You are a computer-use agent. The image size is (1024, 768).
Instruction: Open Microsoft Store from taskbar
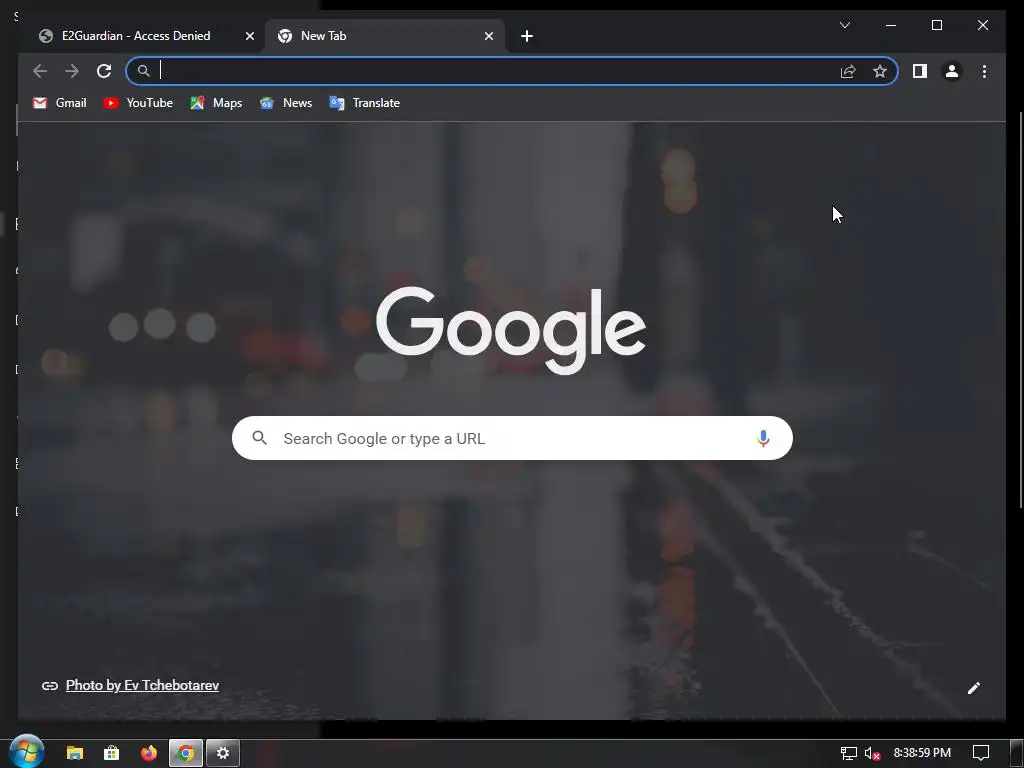[112, 753]
